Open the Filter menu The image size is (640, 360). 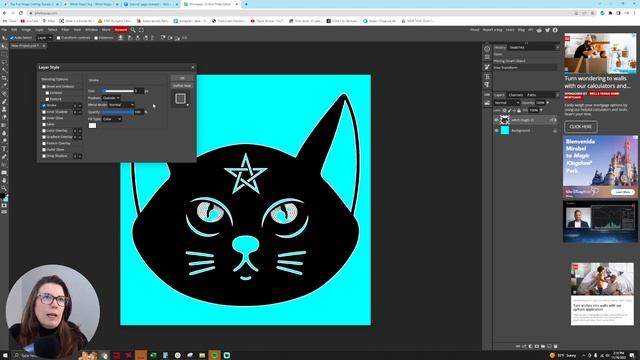(x=65, y=30)
